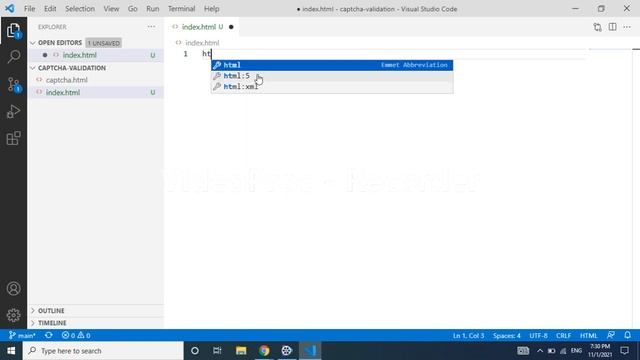Screen dimensions: 640x360
Task: Open Task View on taskbar
Action: click(x=217, y=351)
